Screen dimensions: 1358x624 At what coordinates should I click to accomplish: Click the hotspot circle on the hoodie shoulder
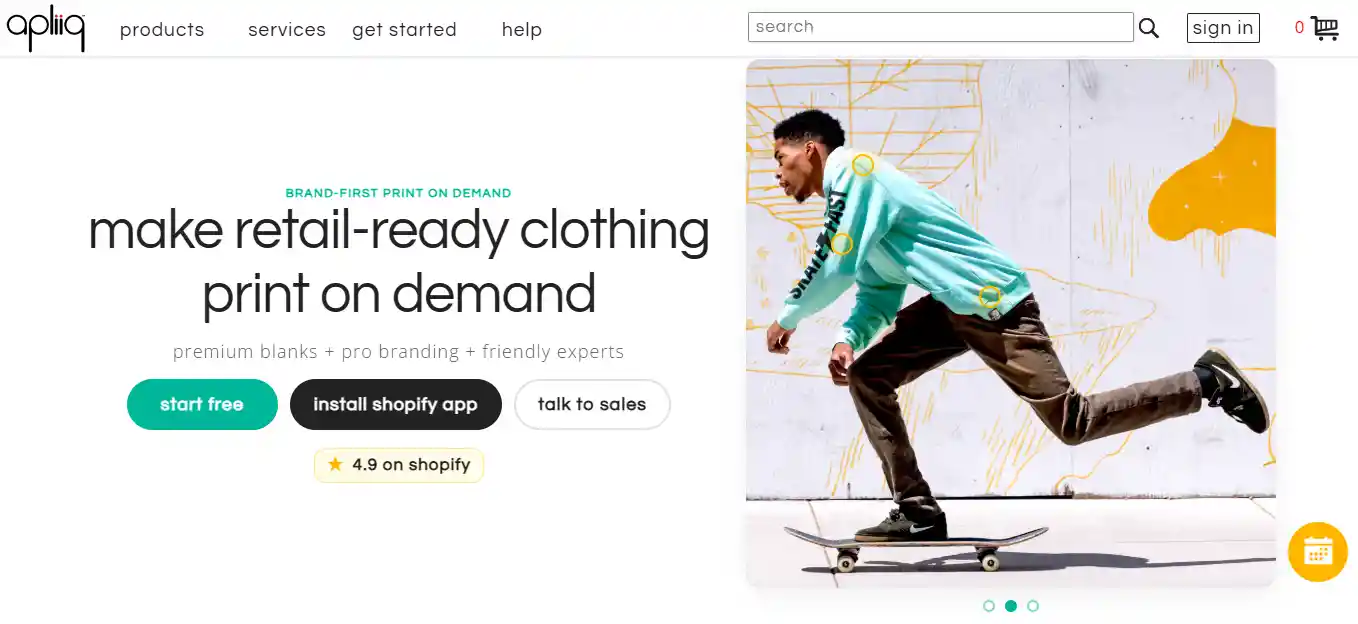(x=862, y=163)
